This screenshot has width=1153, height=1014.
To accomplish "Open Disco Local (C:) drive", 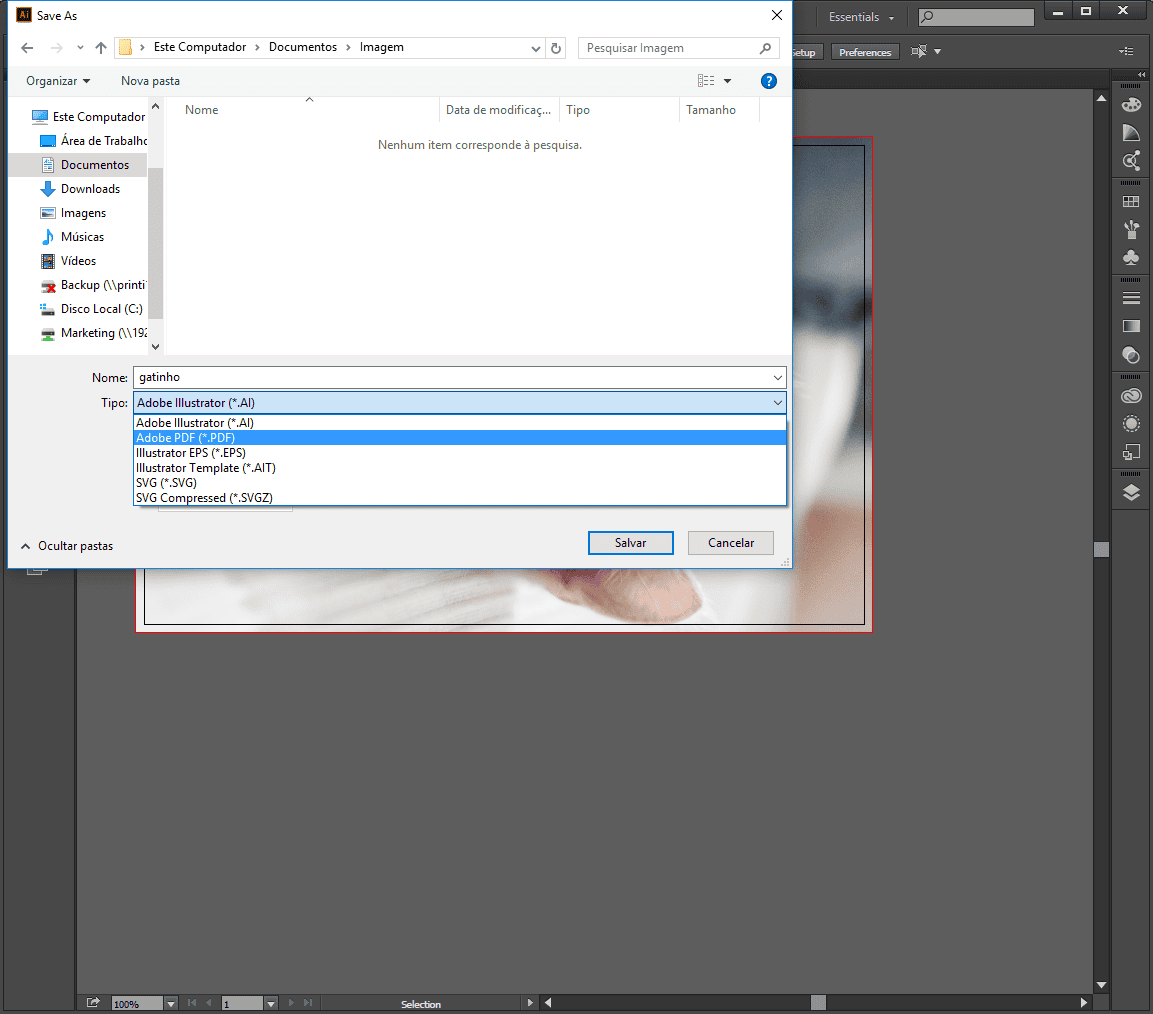I will pos(91,309).
